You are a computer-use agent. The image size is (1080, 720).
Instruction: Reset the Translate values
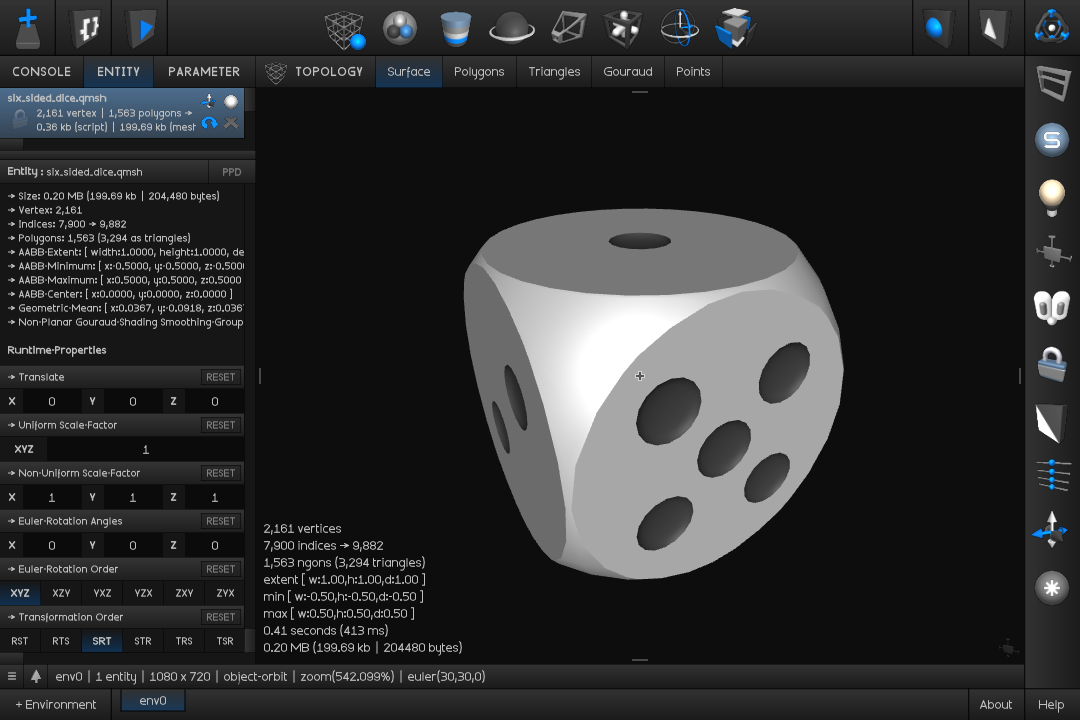[220, 377]
